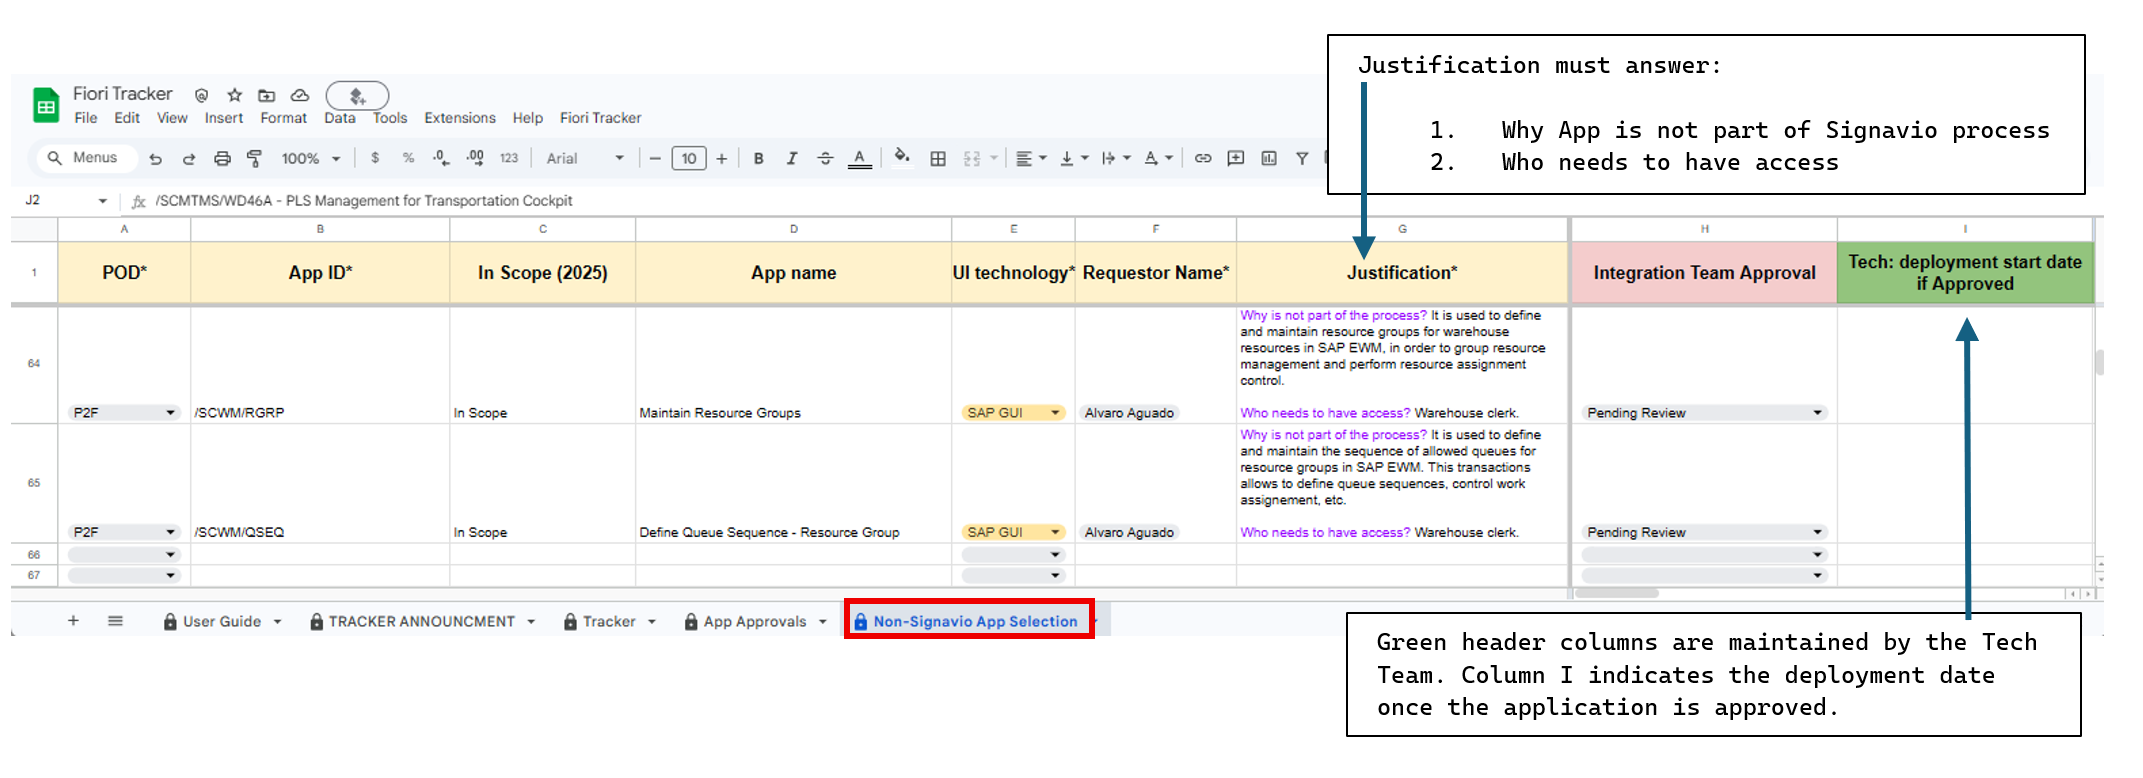Click the Insert link icon
Image resolution: width=2143 pixels, height=778 pixels.
pyautogui.click(x=1203, y=158)
